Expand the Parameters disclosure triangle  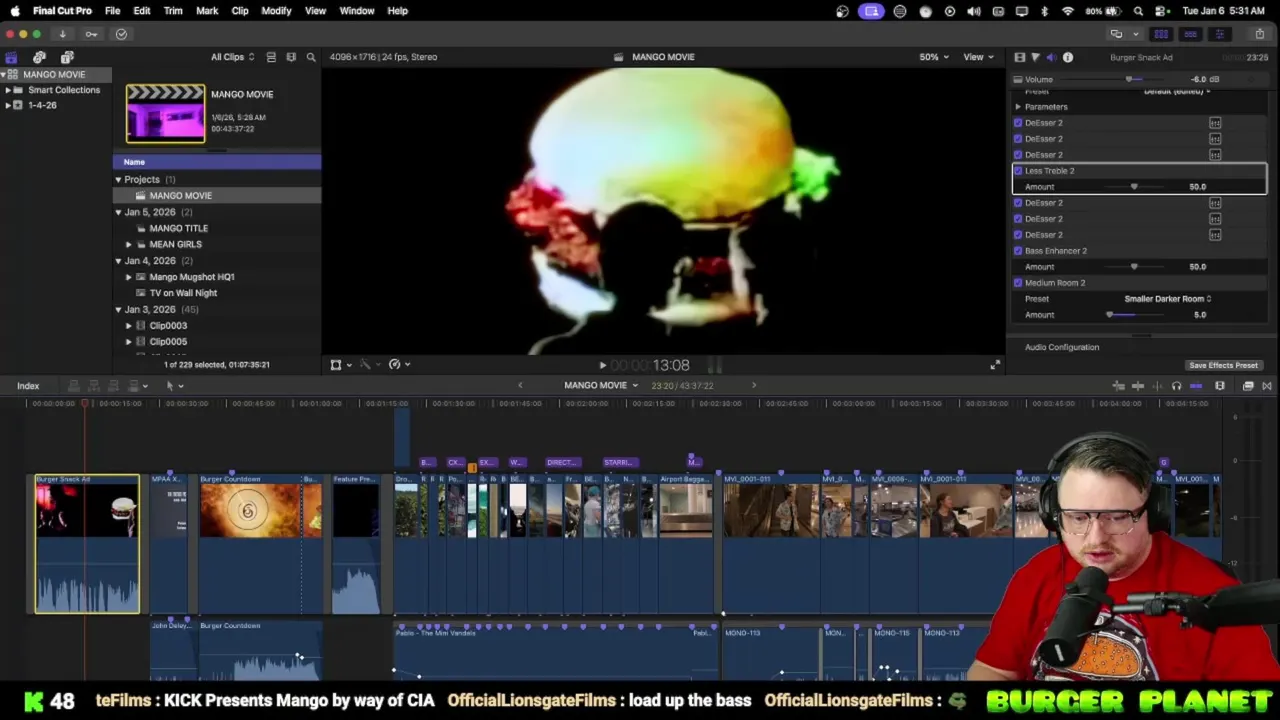click(x=1018, y=107)
